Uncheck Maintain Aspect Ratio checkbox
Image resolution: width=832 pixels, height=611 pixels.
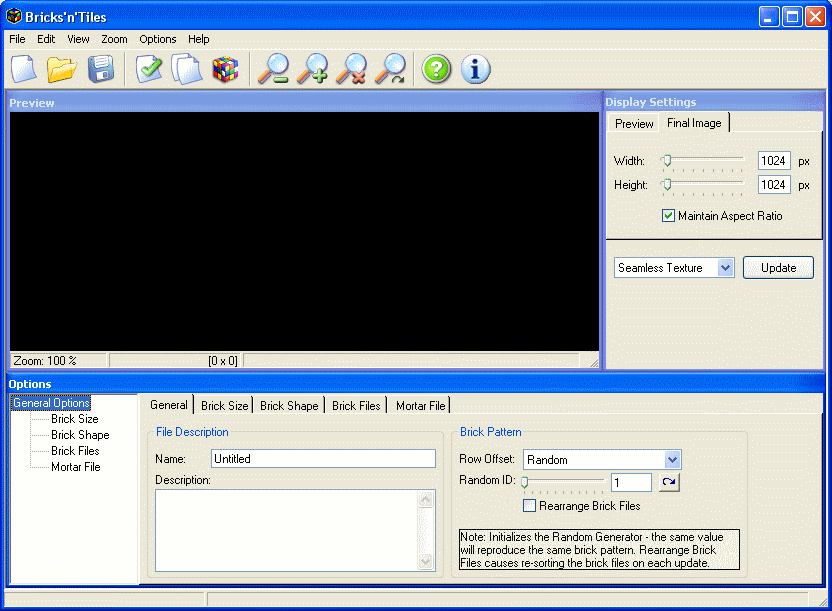click(x=668, y=216)
